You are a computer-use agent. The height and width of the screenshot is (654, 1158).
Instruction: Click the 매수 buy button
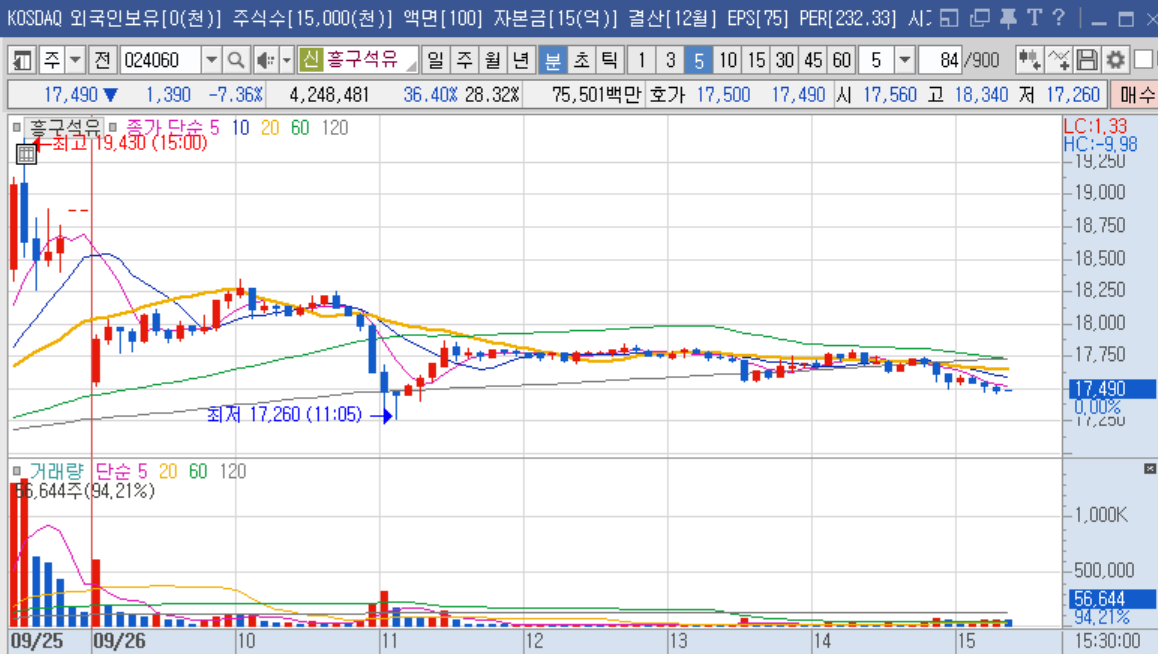click(x=1134, y=94)
